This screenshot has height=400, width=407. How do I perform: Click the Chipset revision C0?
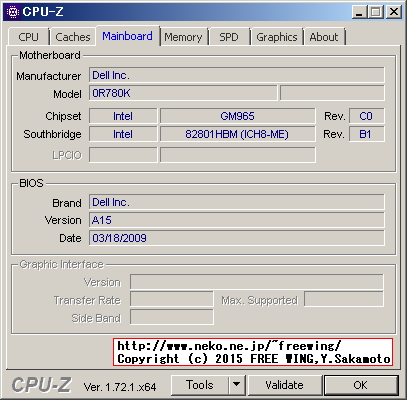(x=367, y=116)
